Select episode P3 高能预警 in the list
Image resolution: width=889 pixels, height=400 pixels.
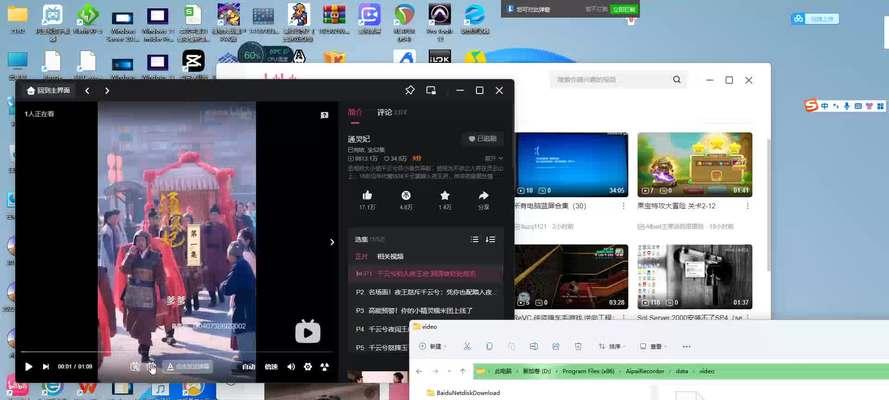[425, 310]
